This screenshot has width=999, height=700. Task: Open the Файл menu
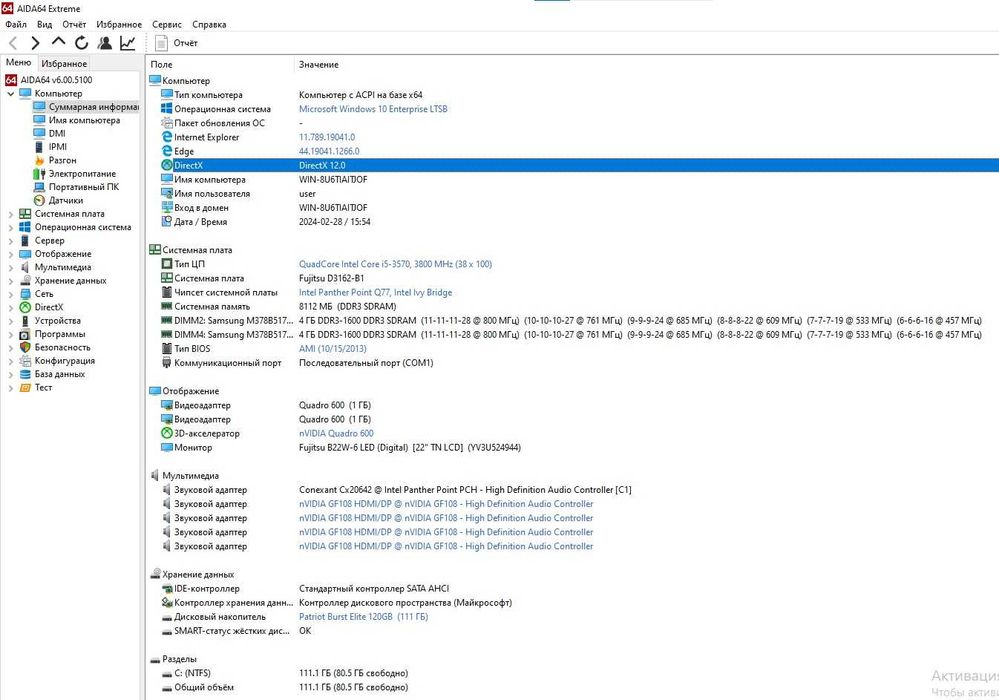(16, 24)
